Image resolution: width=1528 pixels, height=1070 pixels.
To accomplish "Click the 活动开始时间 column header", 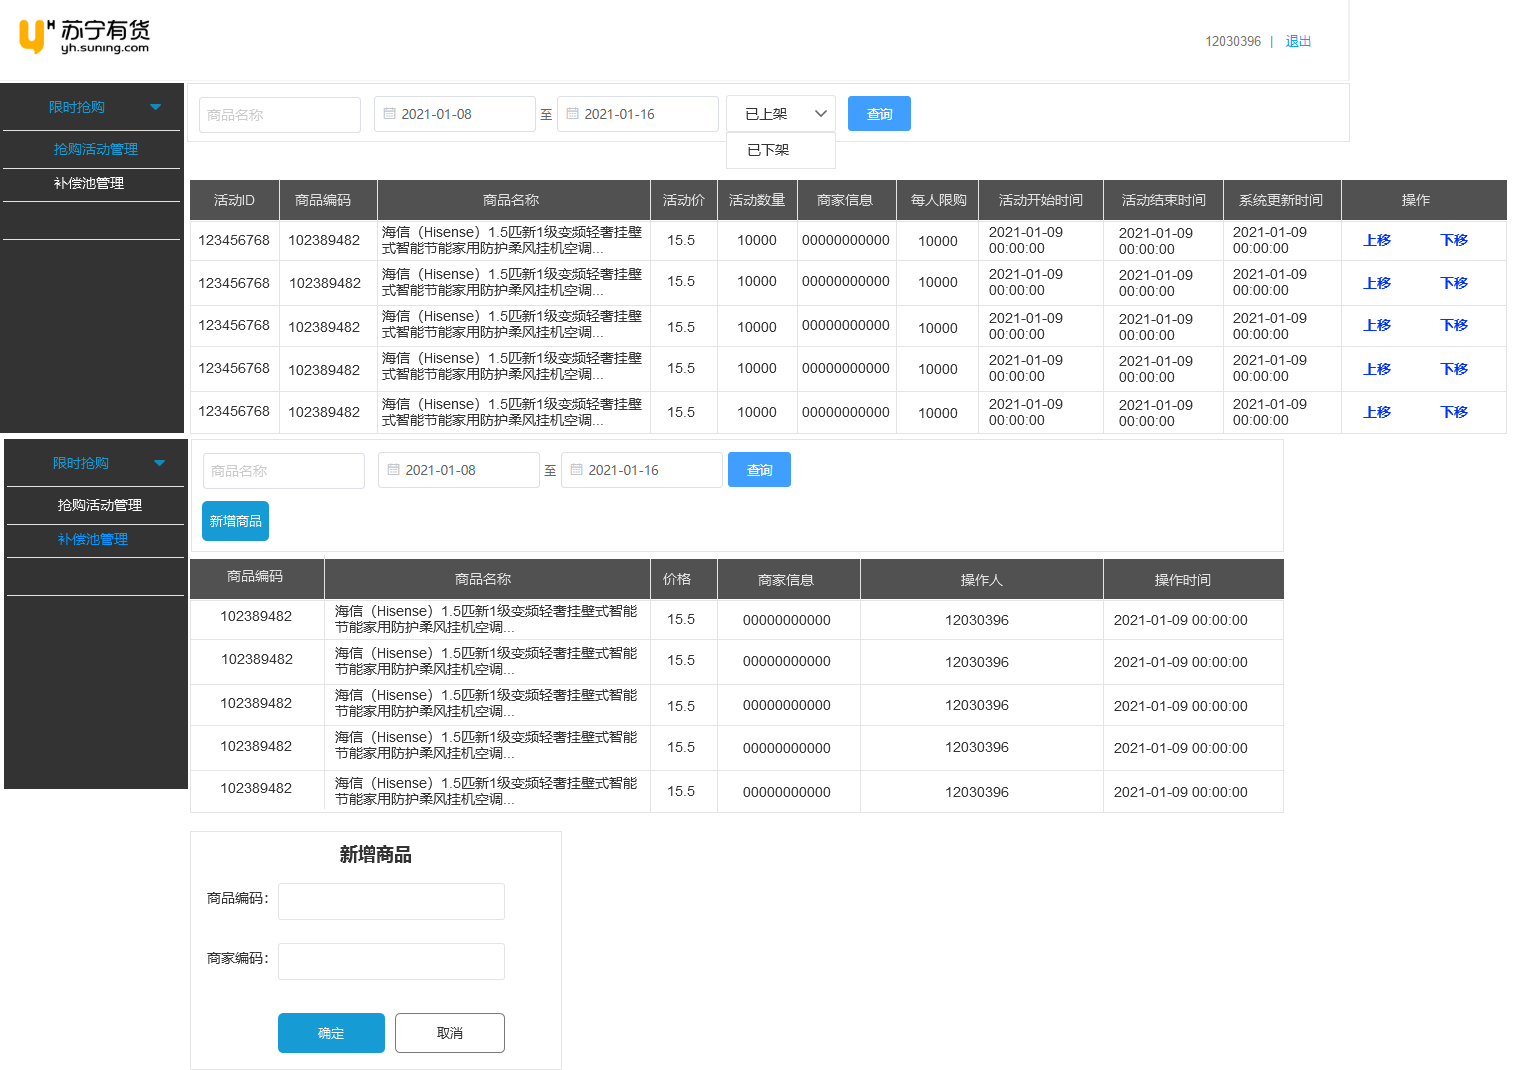I will (1041, 200).
